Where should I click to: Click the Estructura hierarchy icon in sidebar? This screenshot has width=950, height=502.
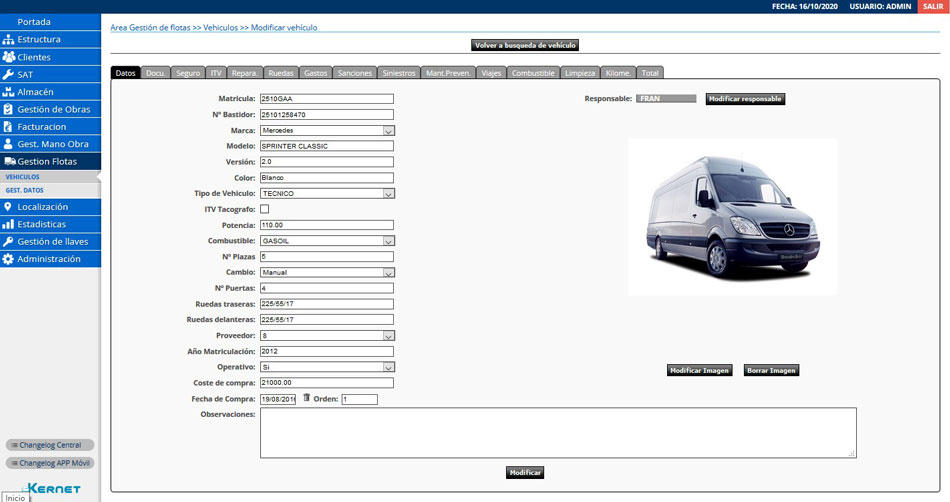pos(9,39)
